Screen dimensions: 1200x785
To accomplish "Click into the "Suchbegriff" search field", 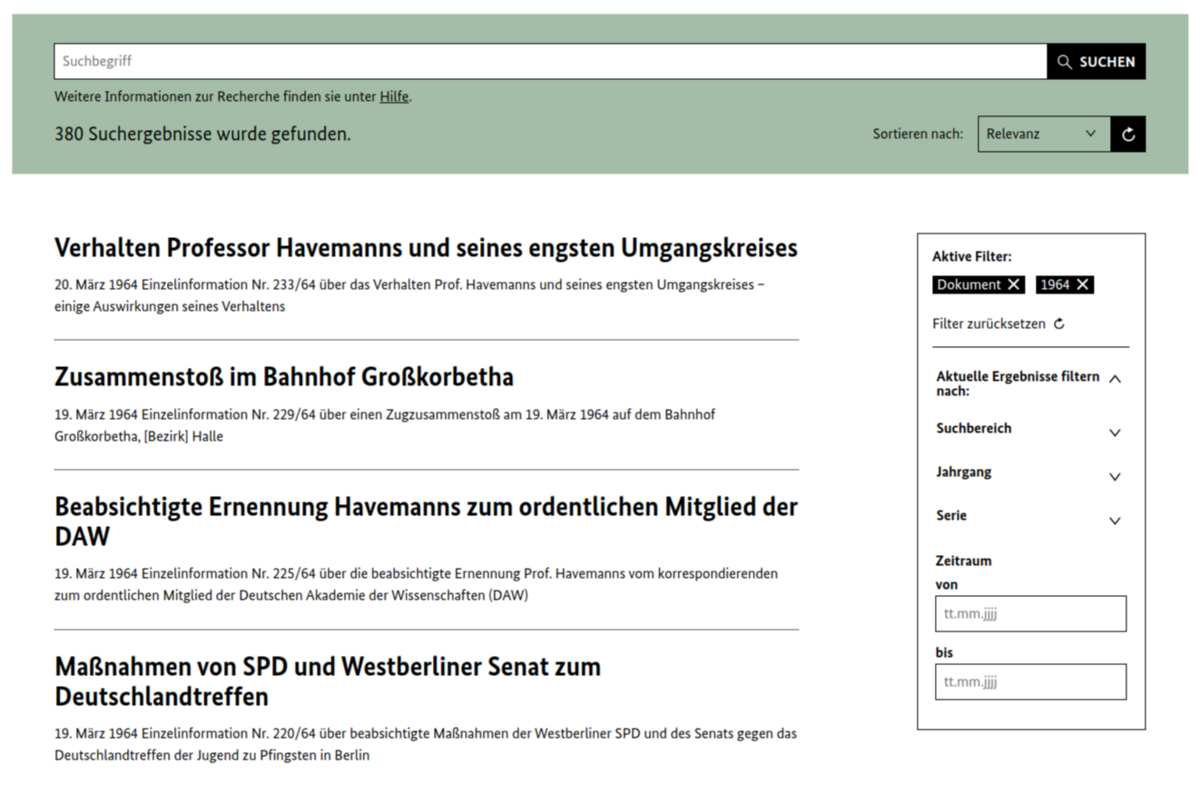I will point(400,61).
